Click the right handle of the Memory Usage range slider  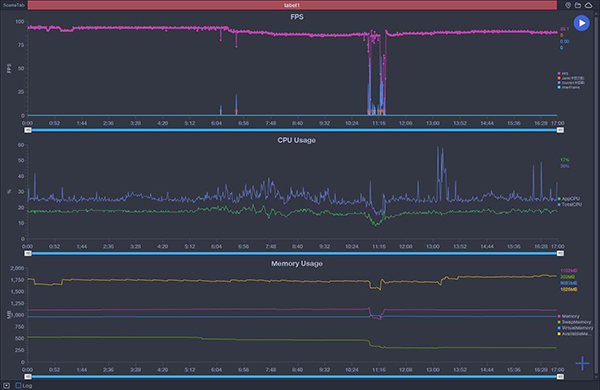click(560, 377)
